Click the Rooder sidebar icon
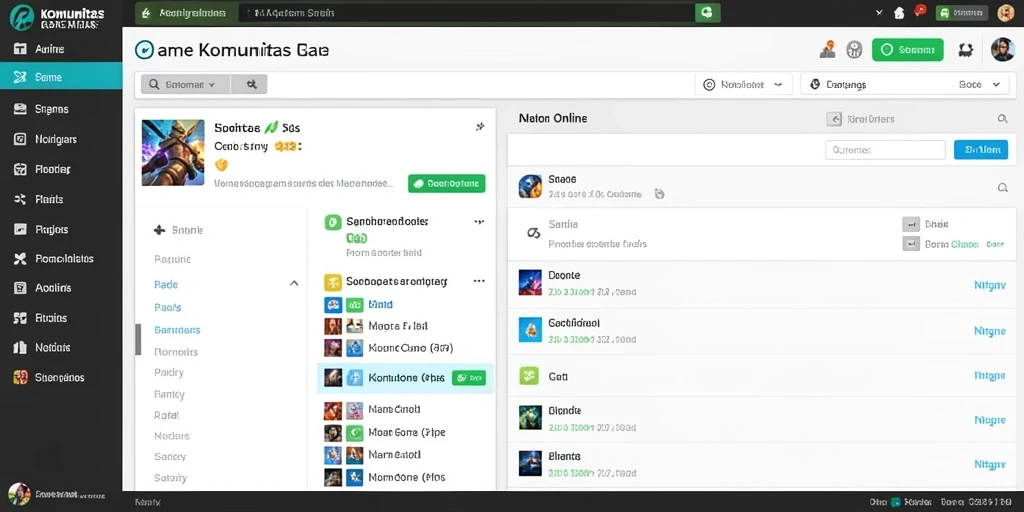Image resolution: width=1024 pixels, height=512 pixels. point(20,169)
